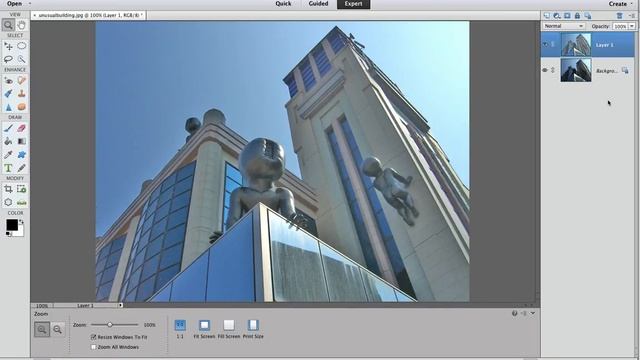640x360 pixels.
Task: Select the Smart Brush tool
Action: pyautogui.click(x=8, y=93)
